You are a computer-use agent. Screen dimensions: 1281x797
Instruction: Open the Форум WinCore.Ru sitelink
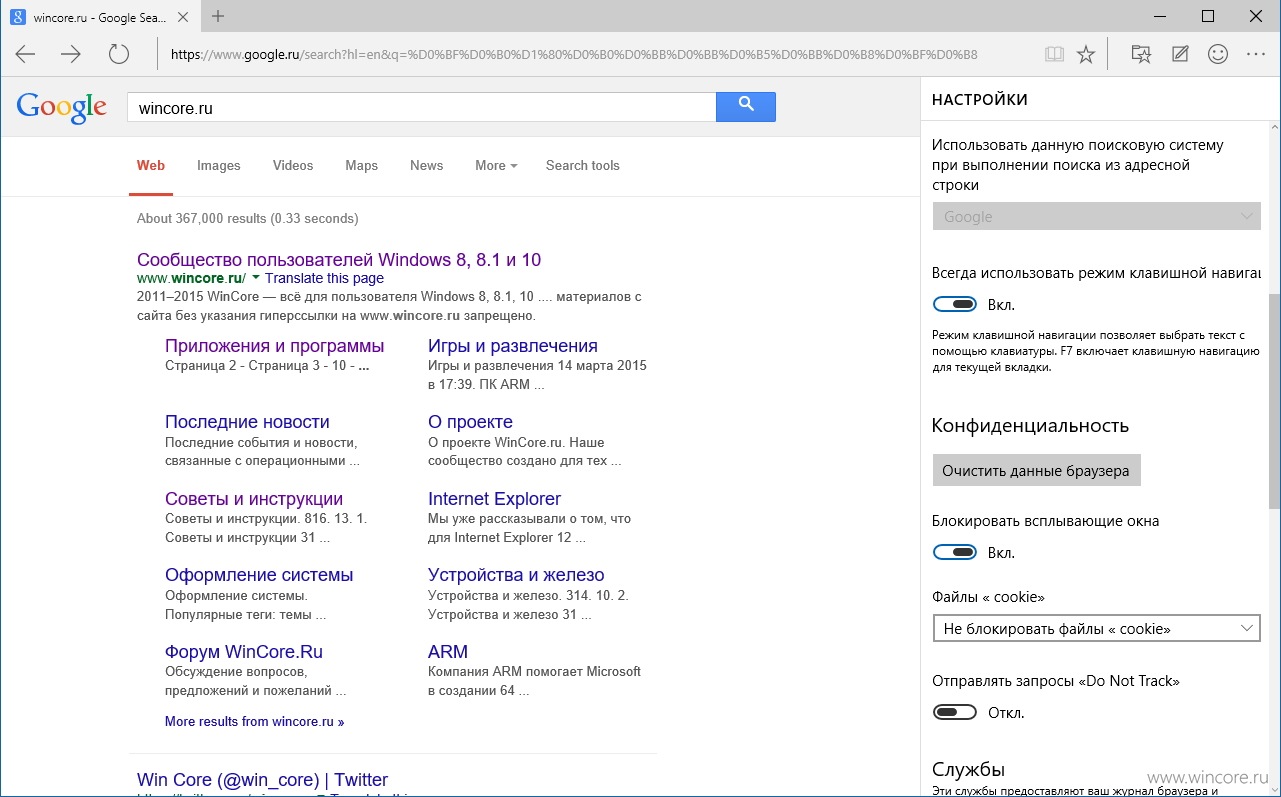(244, 652)
